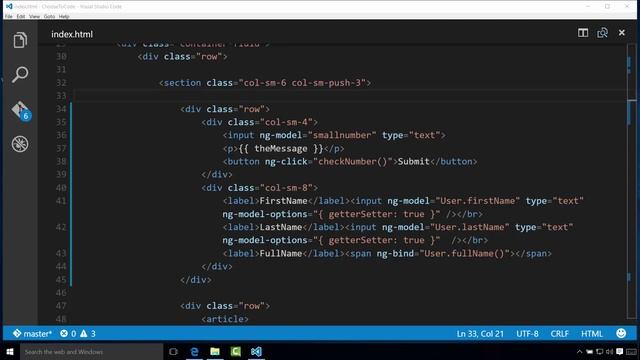
Task: Change the CRLF line endings
Action: coord(559,333)
